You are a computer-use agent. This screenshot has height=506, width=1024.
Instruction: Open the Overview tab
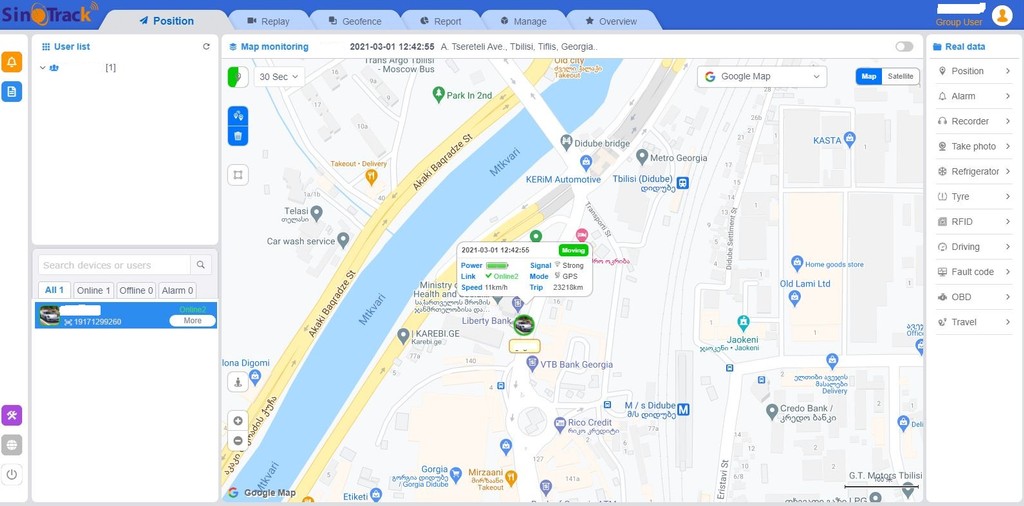tap(611, 21)
